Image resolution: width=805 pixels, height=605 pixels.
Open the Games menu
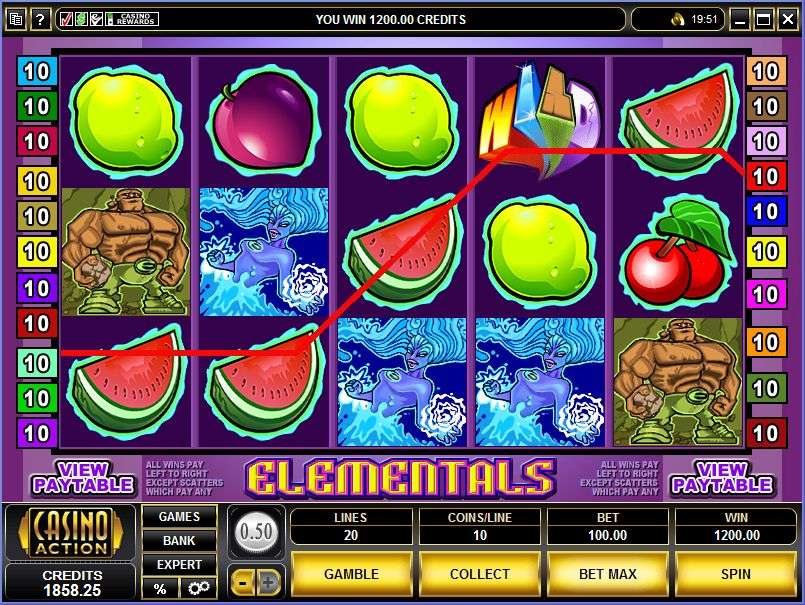point(179,517)
